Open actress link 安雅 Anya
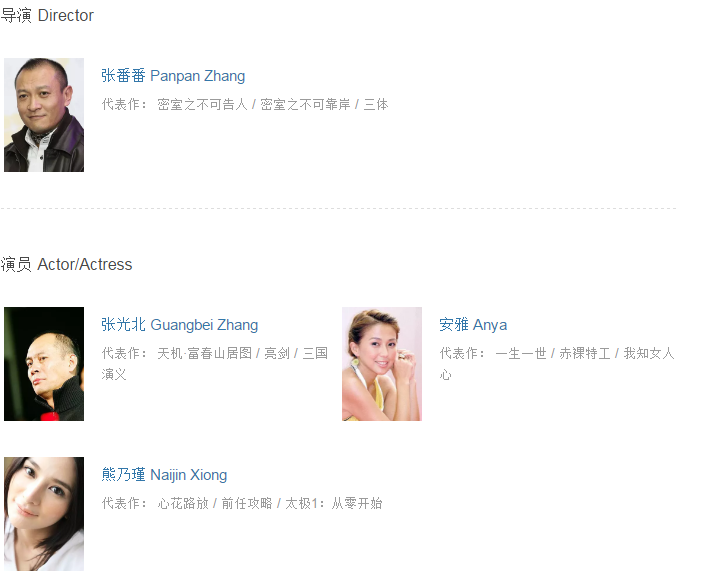 pyautogui.click(x=473, y=325)
